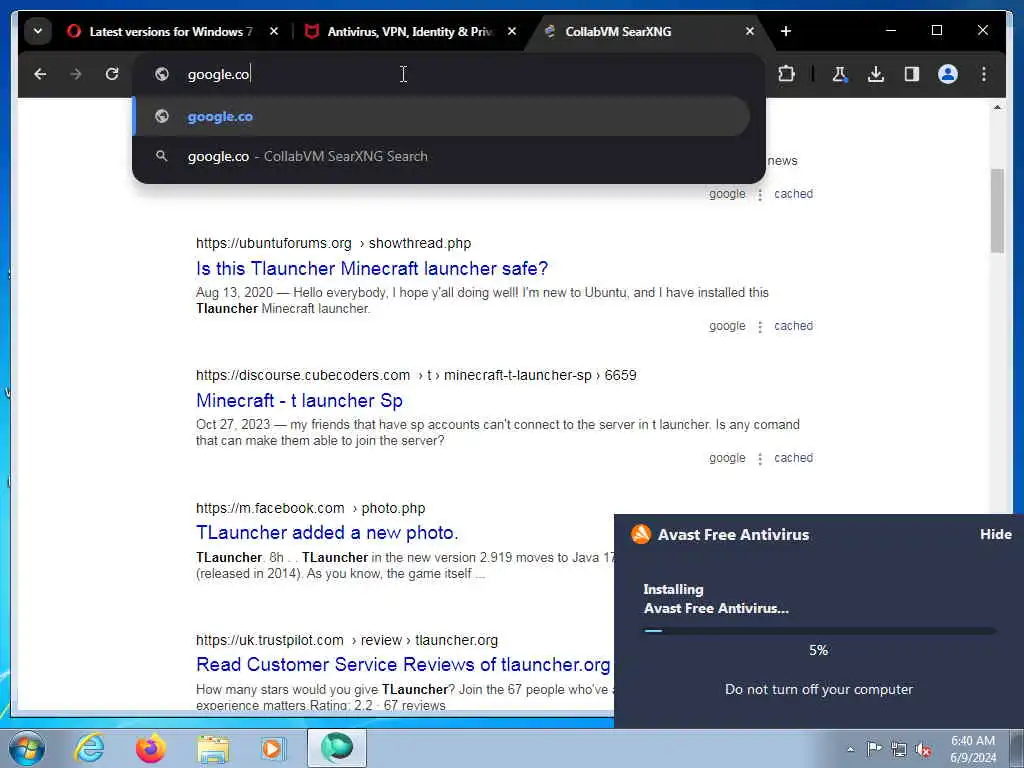
Task: Show hidden tray icons arrow
Action: (x=850, y=749)
